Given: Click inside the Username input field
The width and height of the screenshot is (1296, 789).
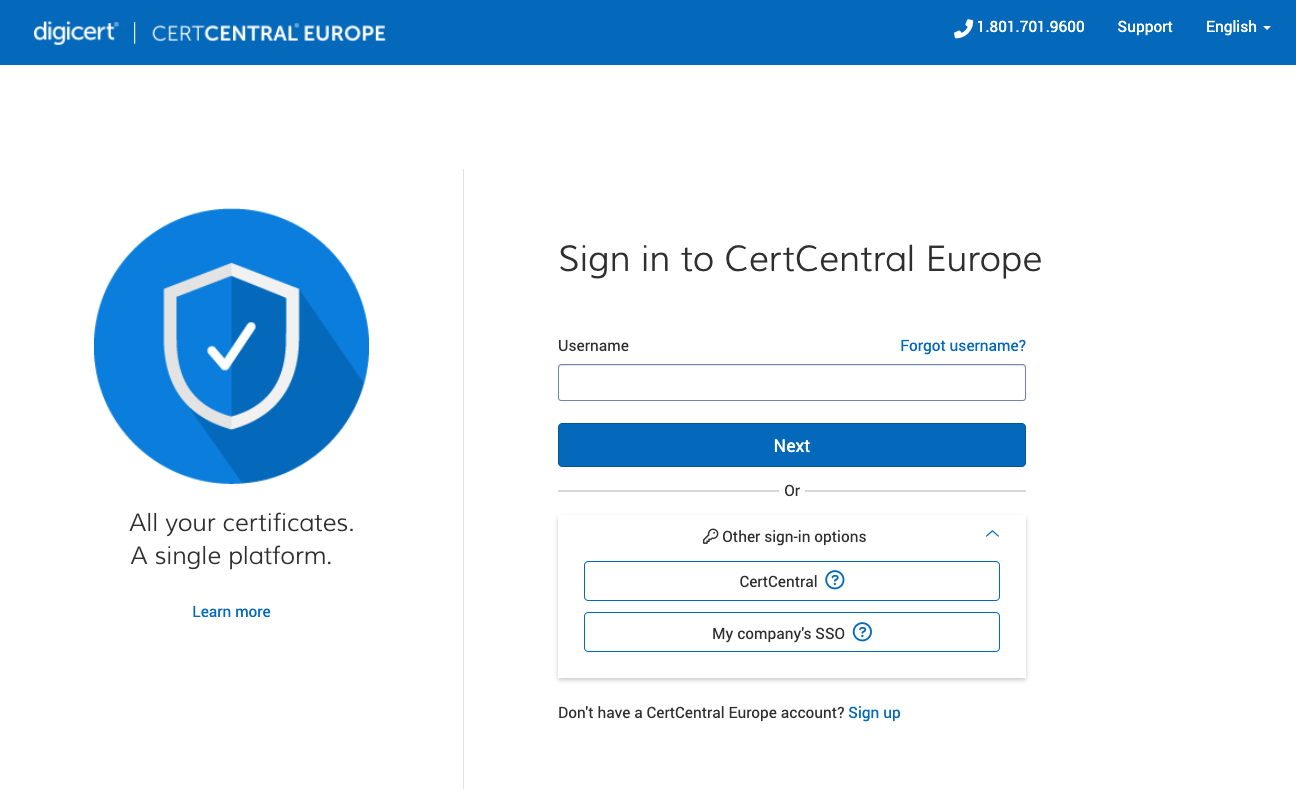Looking at the screenshot, I should coord(791,382).
